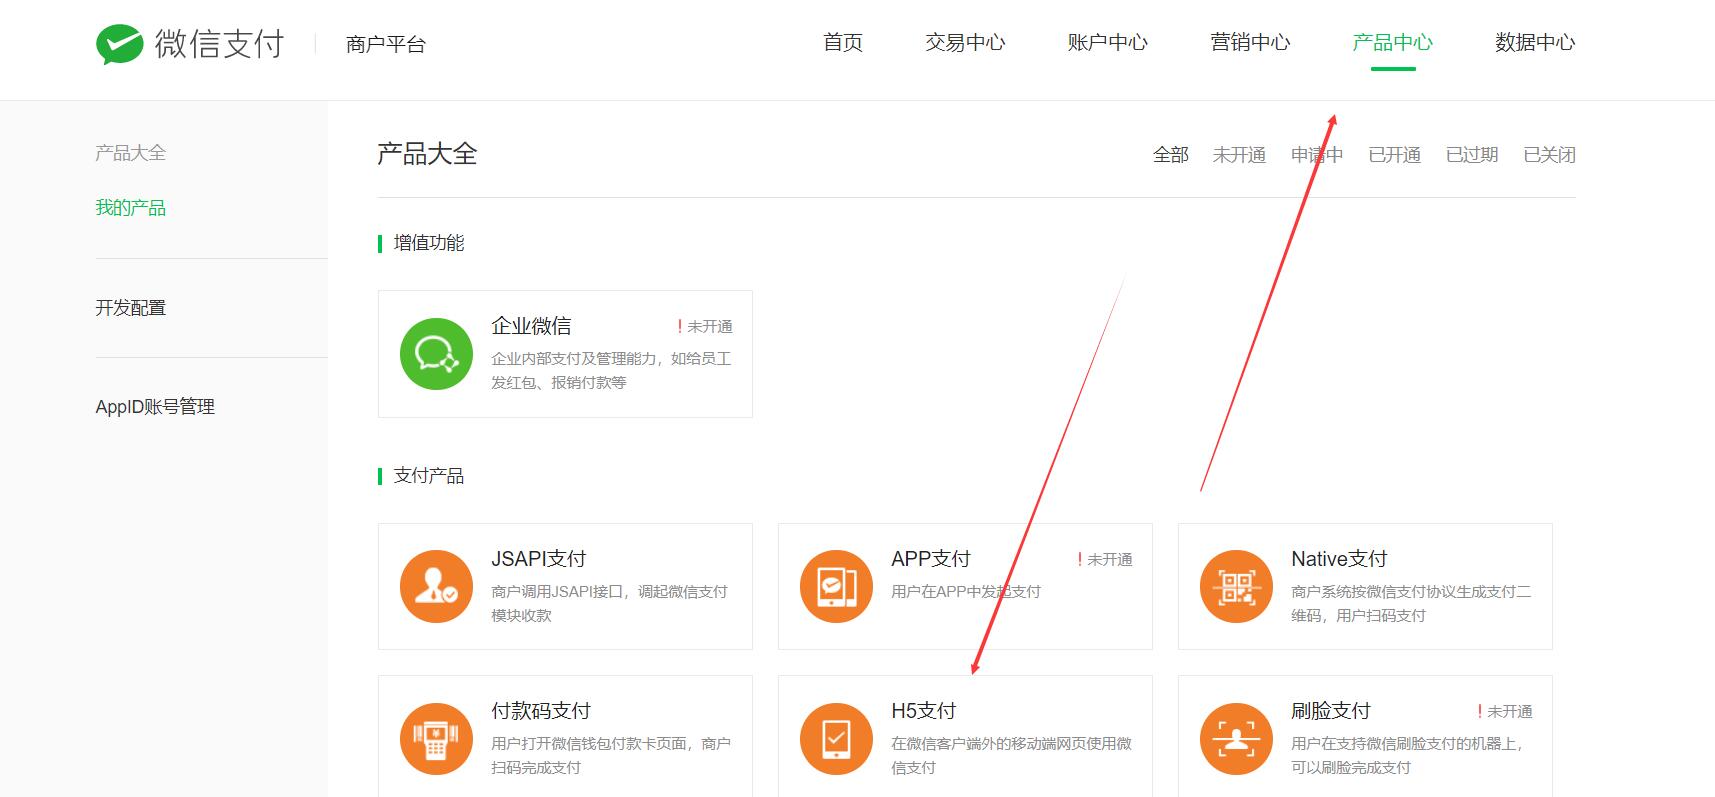Viewport: 1715px width, 797px height.
Task: Filter products by 已过期
Action: click(x=1472, y=155)
